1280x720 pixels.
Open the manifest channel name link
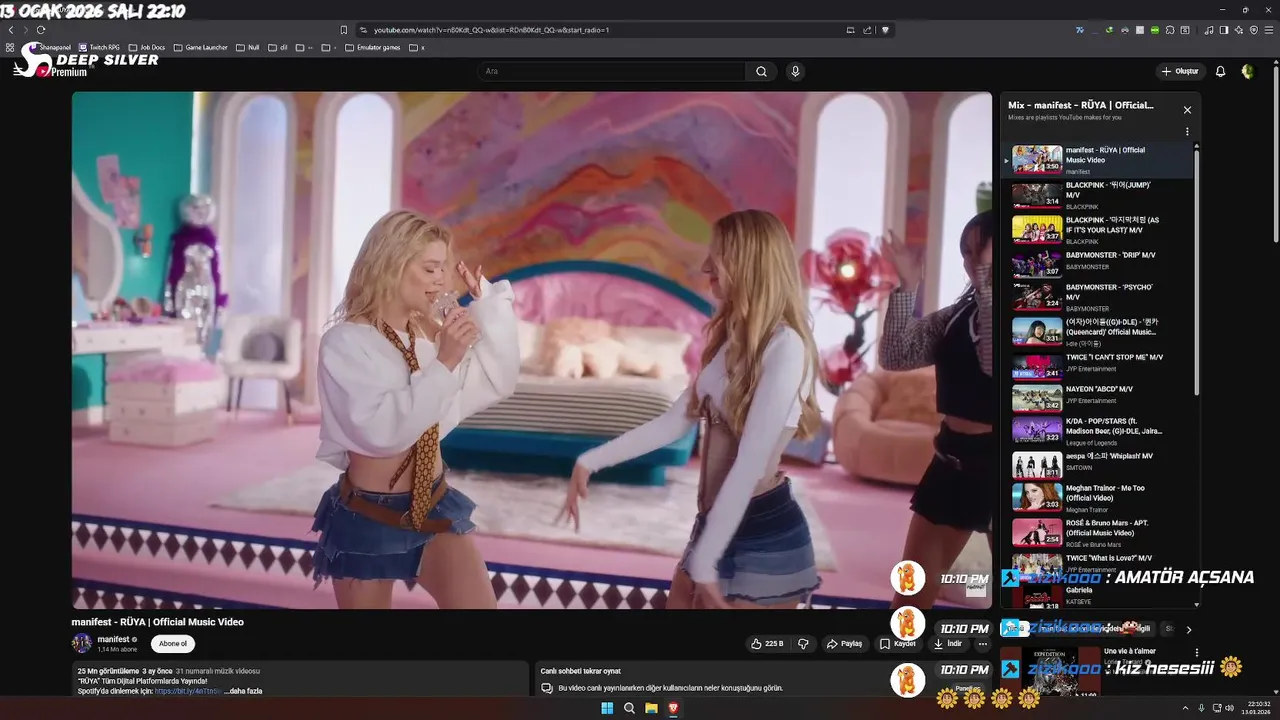[x=113, y=639]
